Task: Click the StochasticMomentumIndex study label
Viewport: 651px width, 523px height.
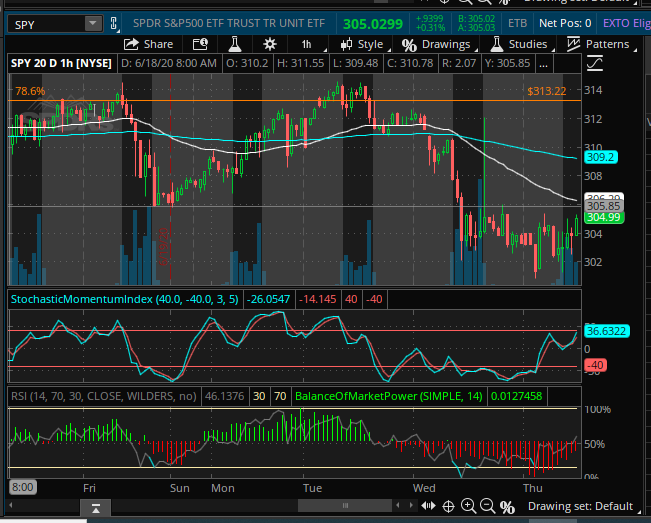Action: [x=125, y=299]
